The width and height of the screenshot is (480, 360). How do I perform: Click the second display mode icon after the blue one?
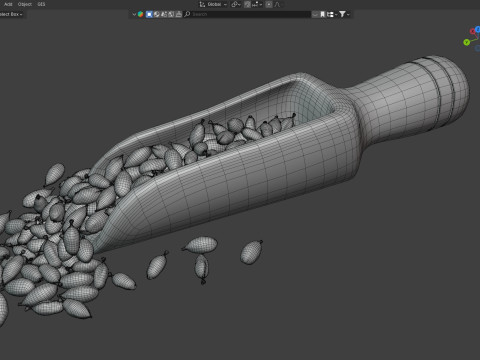156,14
